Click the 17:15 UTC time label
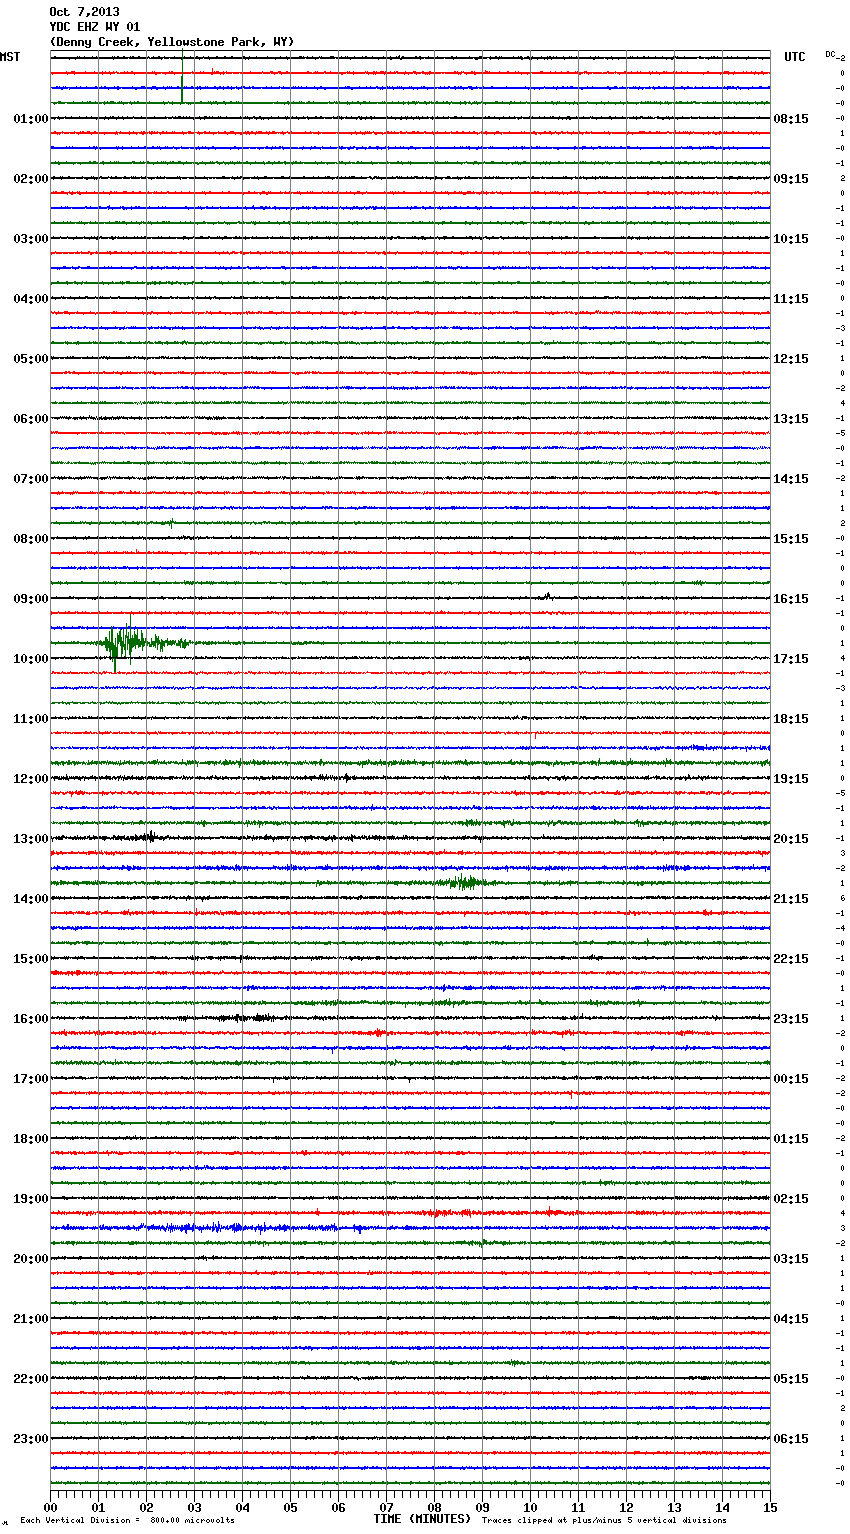Screen dimensions: 850x1534 click(791, 659)
